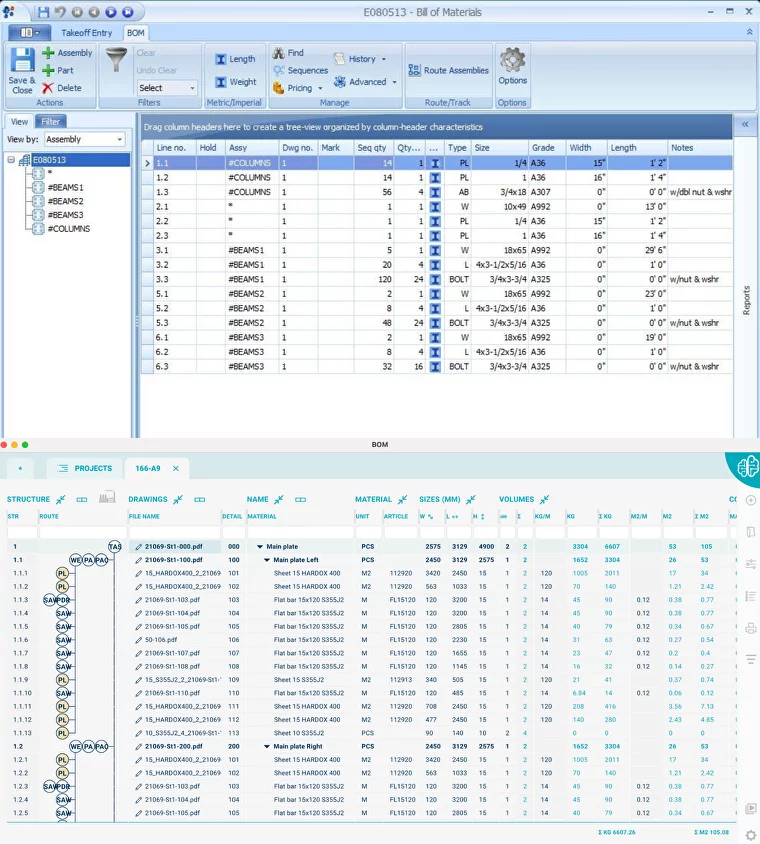Add a new Part with the green plus
The height and width of the screenshot is (844, 760).
coord(48,71)
